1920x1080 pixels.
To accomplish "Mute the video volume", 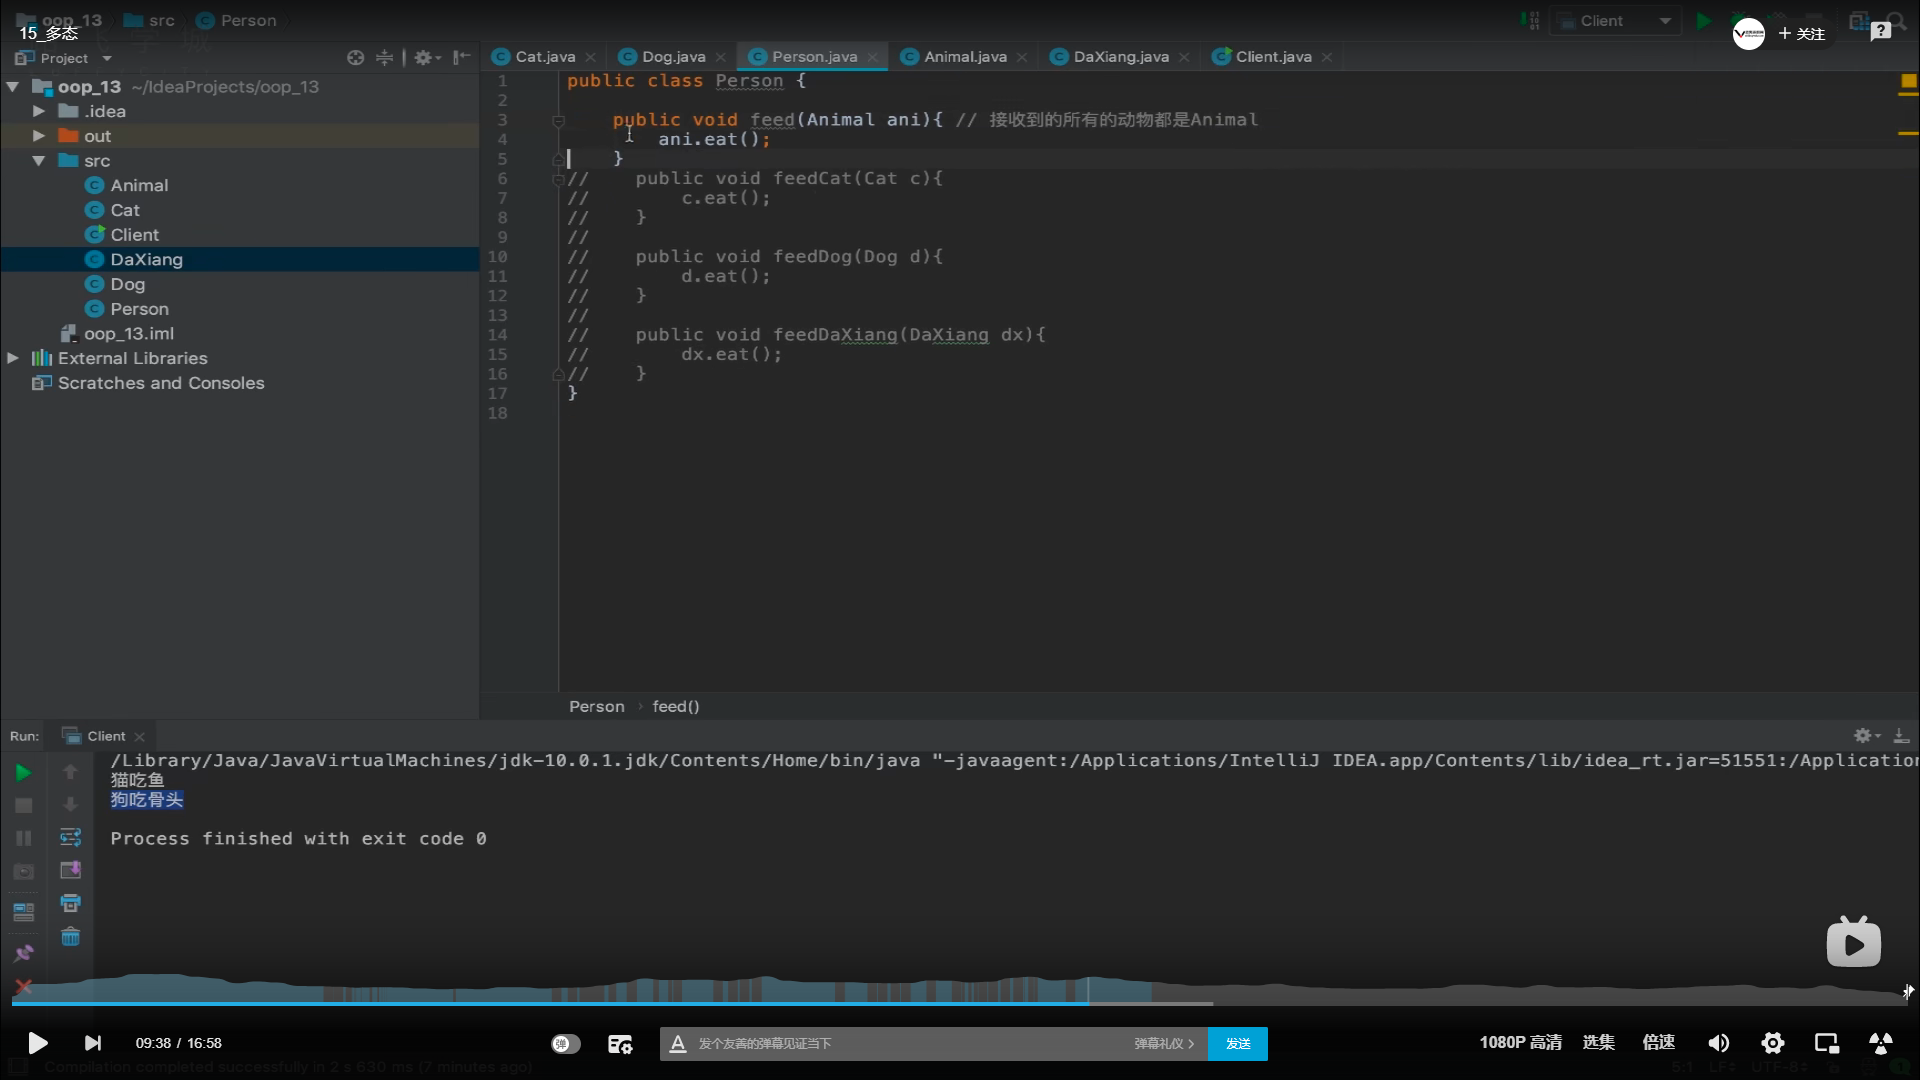I will [x=1718, y=1043].
